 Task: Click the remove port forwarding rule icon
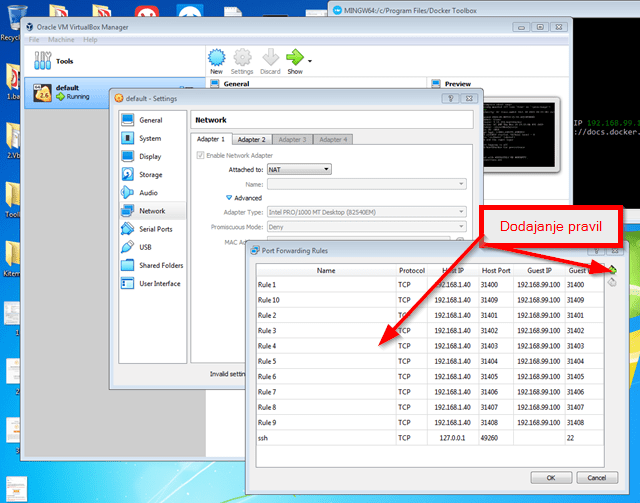click(612, 282)
